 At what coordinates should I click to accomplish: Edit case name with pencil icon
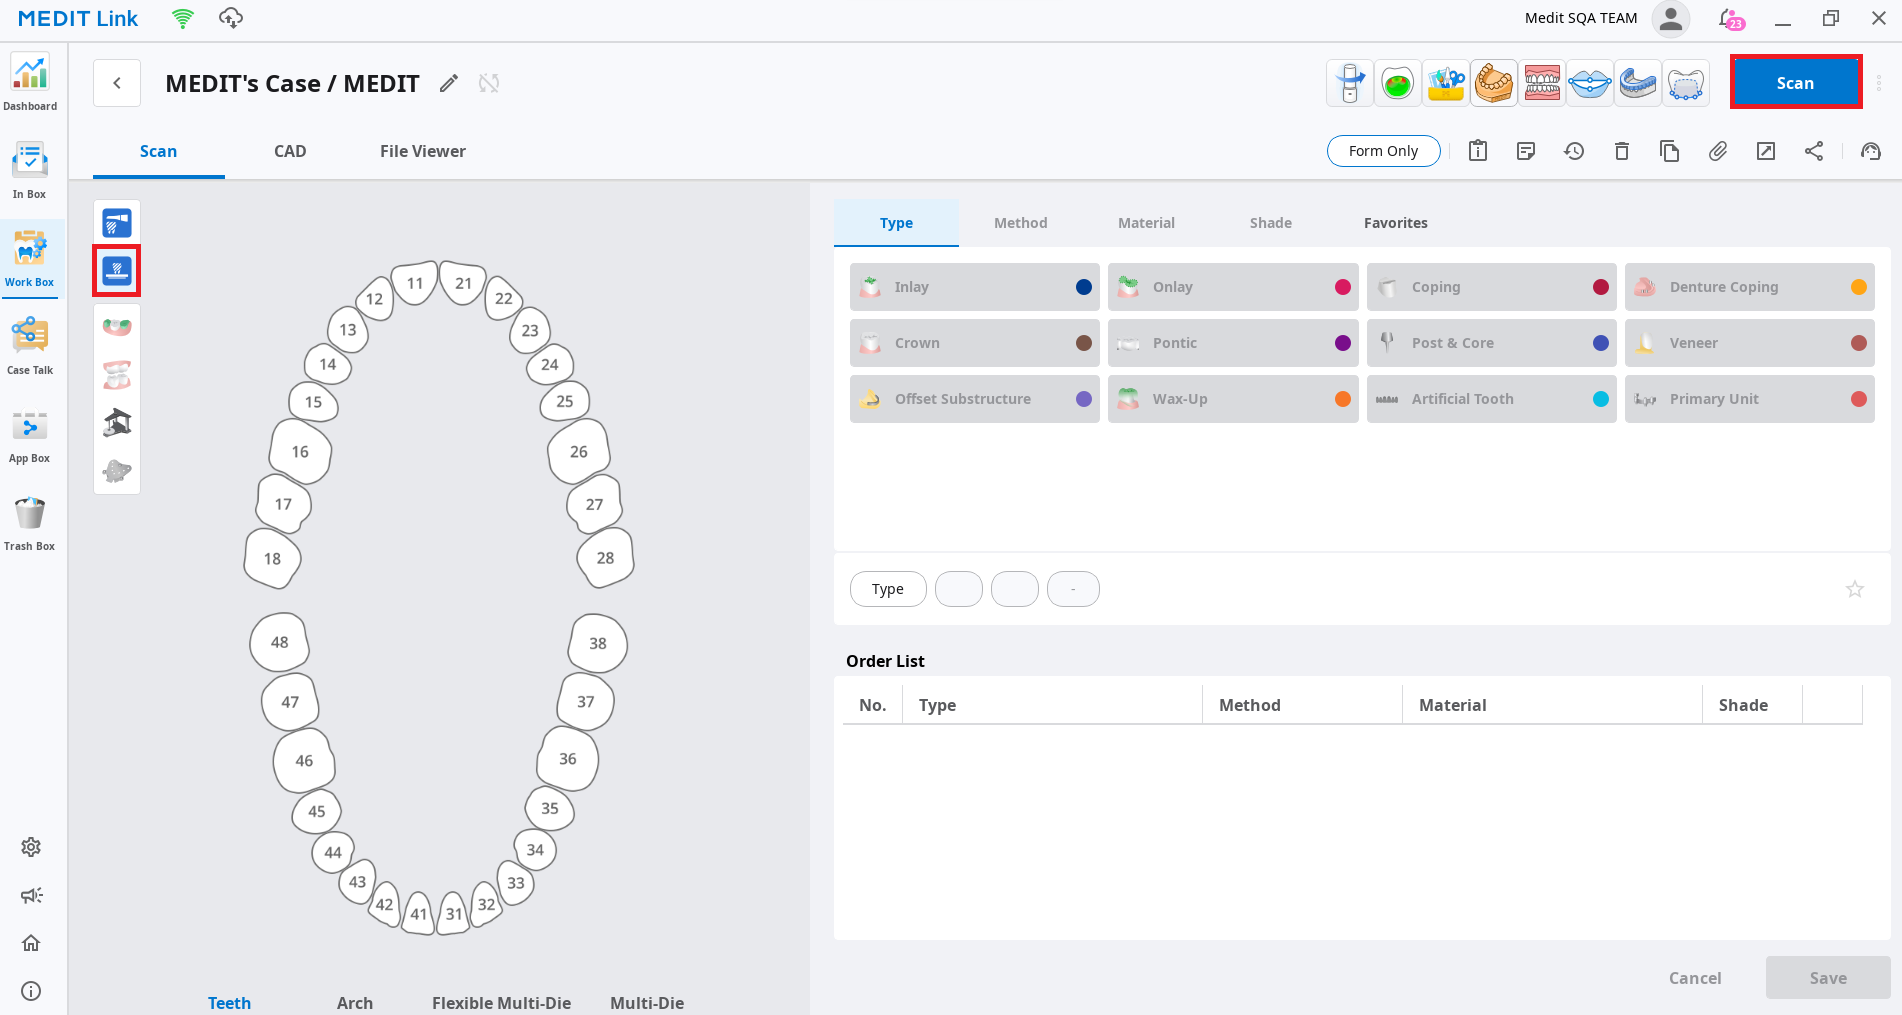click(x=449, y=83)
